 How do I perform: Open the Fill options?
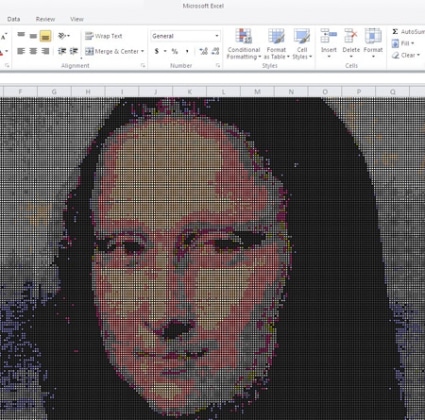(403, 43)
